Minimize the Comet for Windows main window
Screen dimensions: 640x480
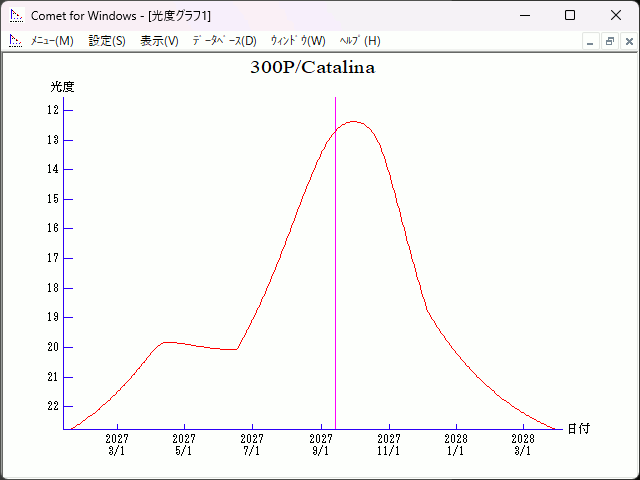tap(523, 15)
